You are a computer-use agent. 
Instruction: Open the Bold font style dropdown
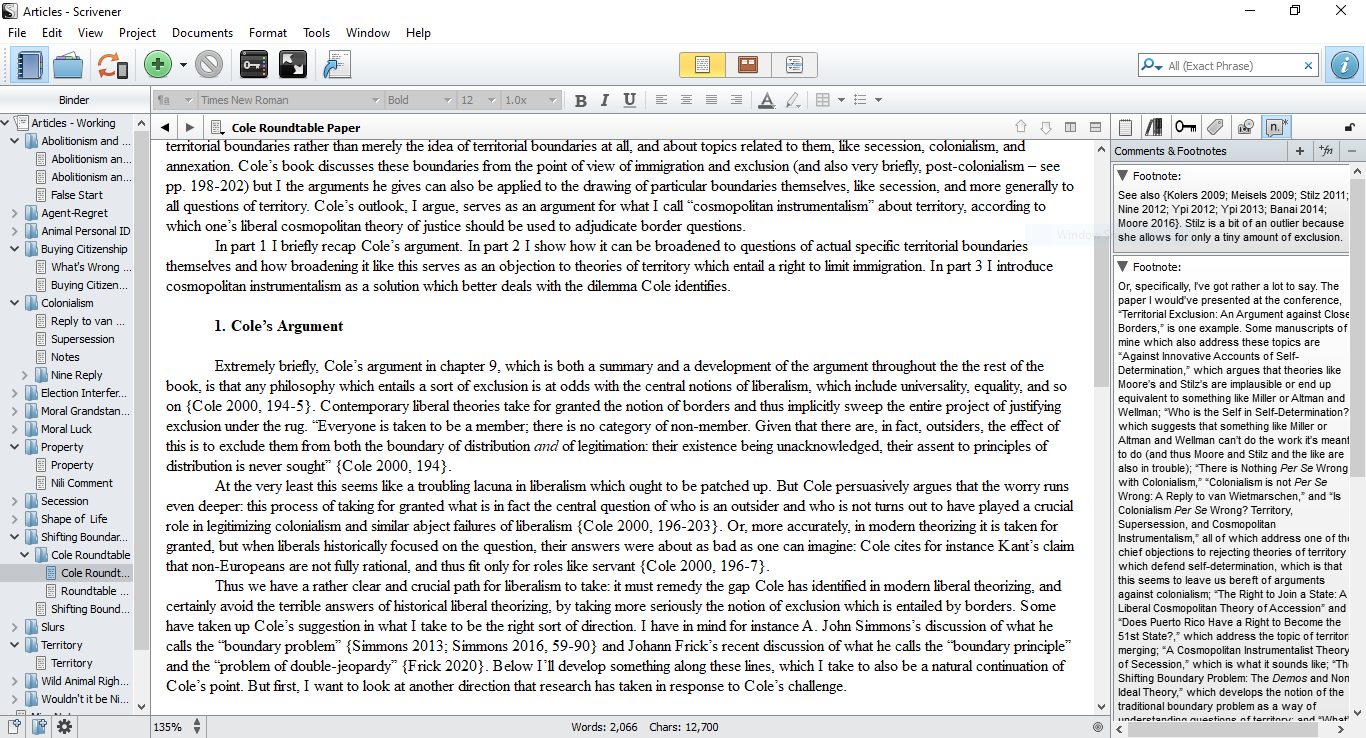click(x=420, y=100)
